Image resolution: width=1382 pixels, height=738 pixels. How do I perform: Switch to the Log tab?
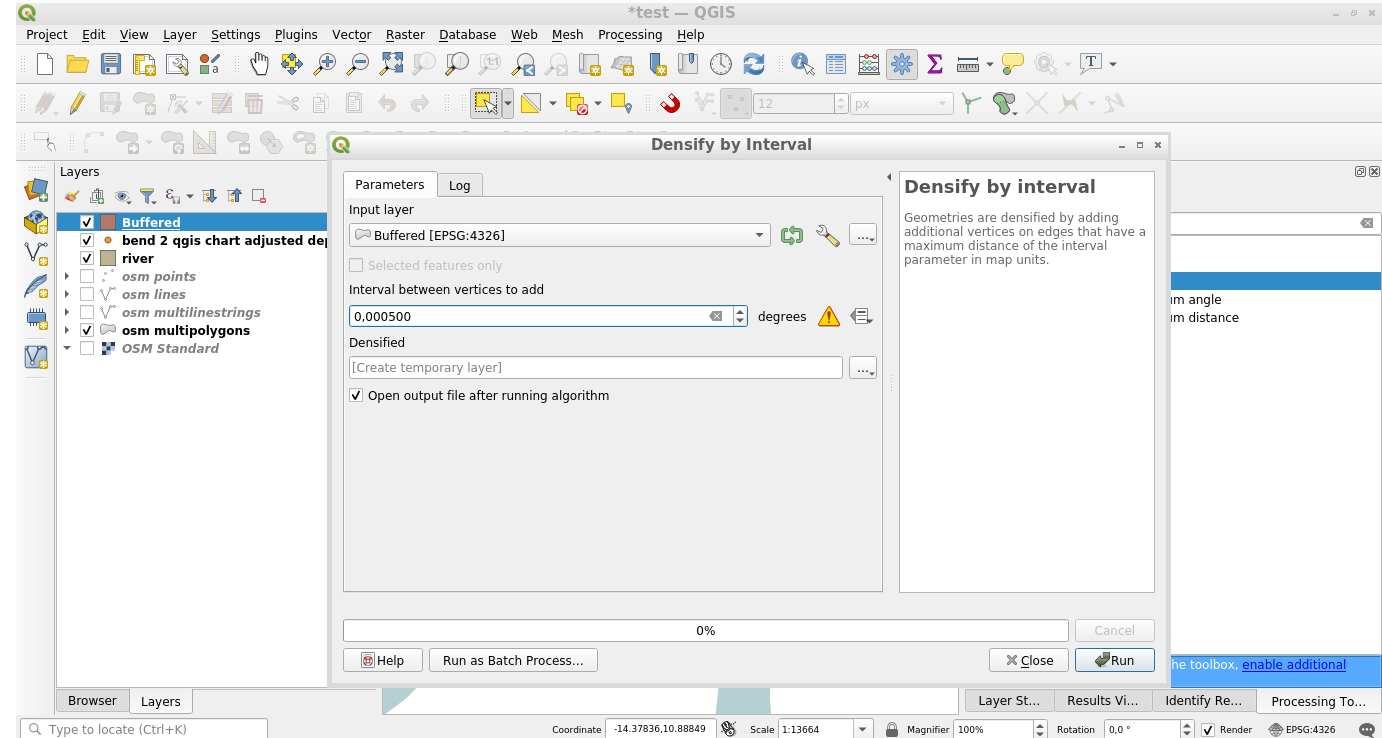[x=460, y=185]
